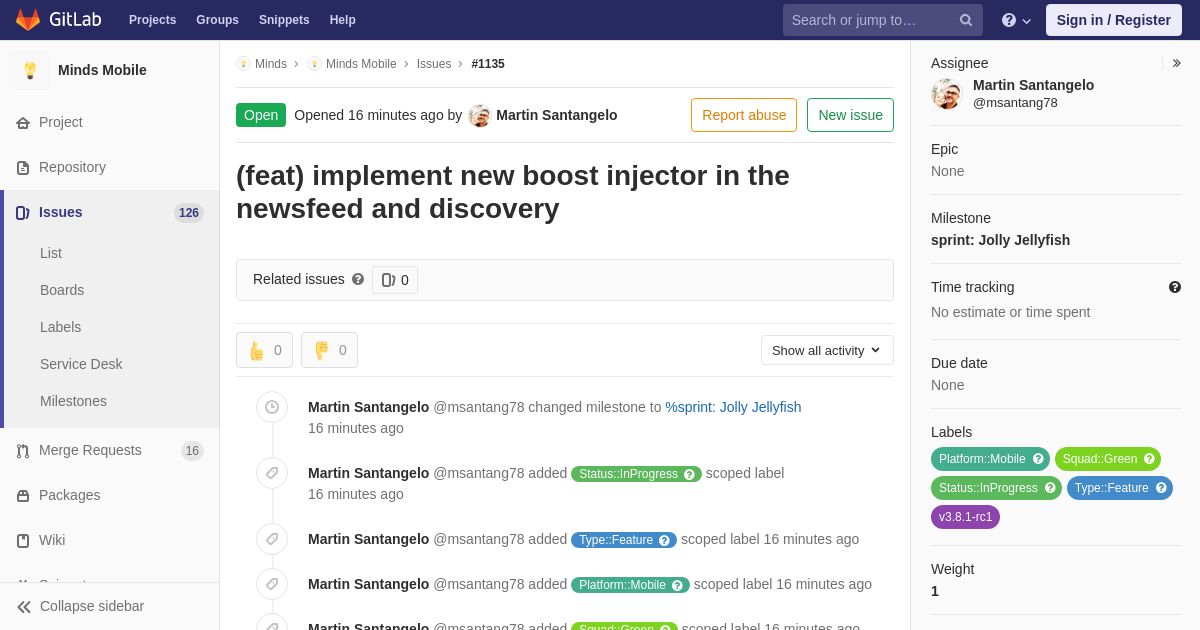The image size is (1200, 630).
Task: Open Boards under Issues
Action: click(x=62, y=290)
